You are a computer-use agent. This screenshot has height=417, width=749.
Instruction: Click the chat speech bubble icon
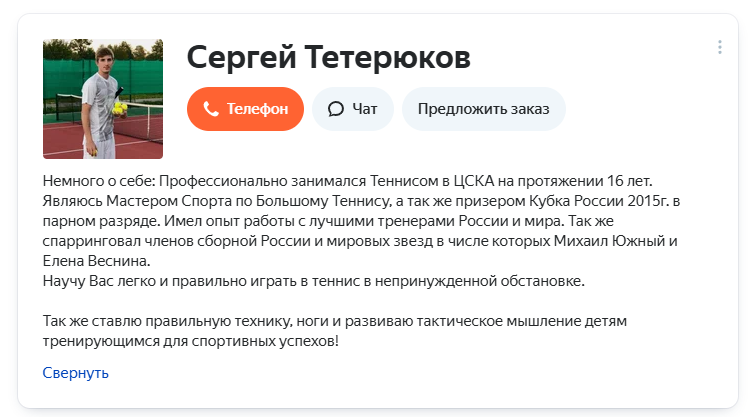tap(336, 109)
